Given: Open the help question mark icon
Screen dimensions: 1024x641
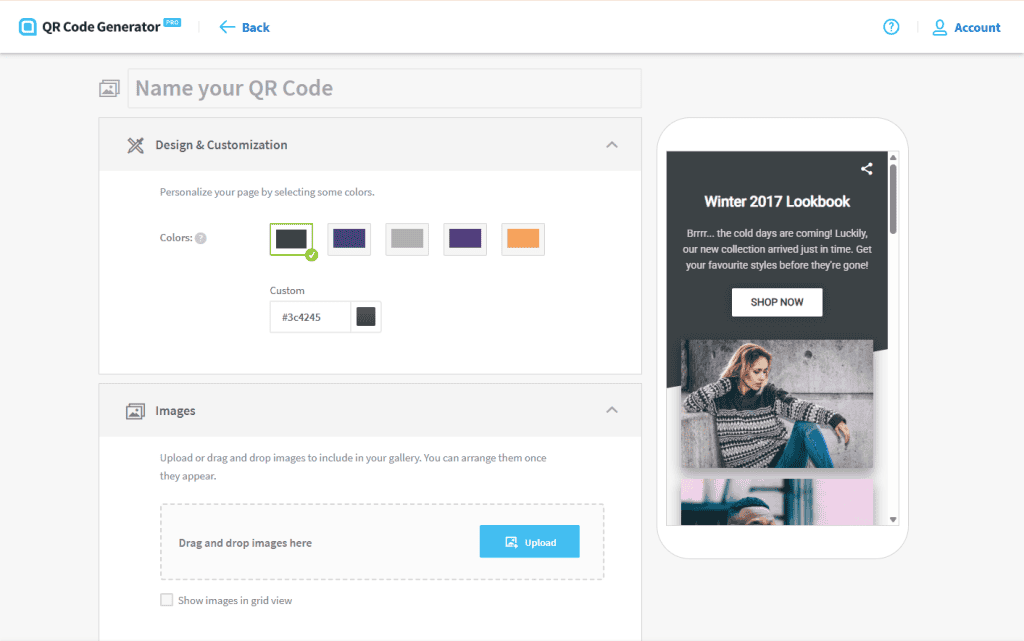Looking at the screenshot, I should point(890,27).
